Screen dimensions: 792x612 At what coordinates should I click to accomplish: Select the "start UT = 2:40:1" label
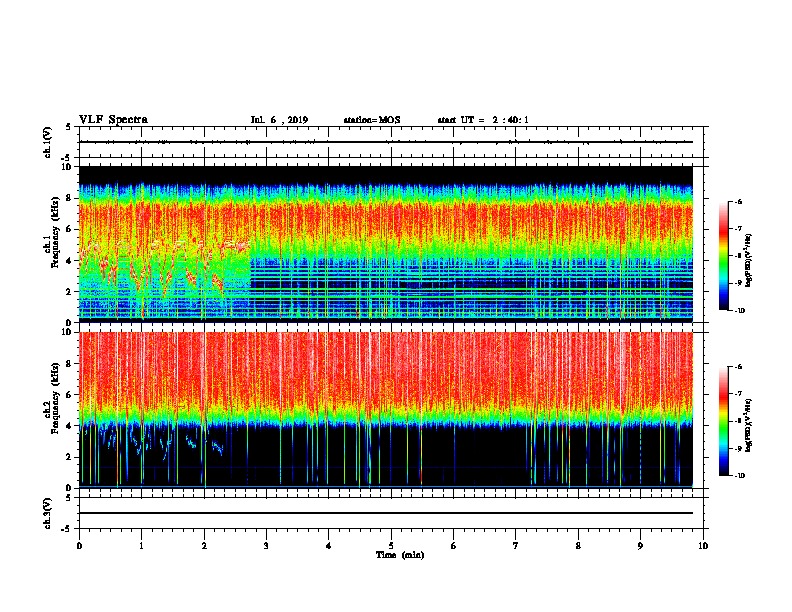pyautogui.click(x=483, y=120)
